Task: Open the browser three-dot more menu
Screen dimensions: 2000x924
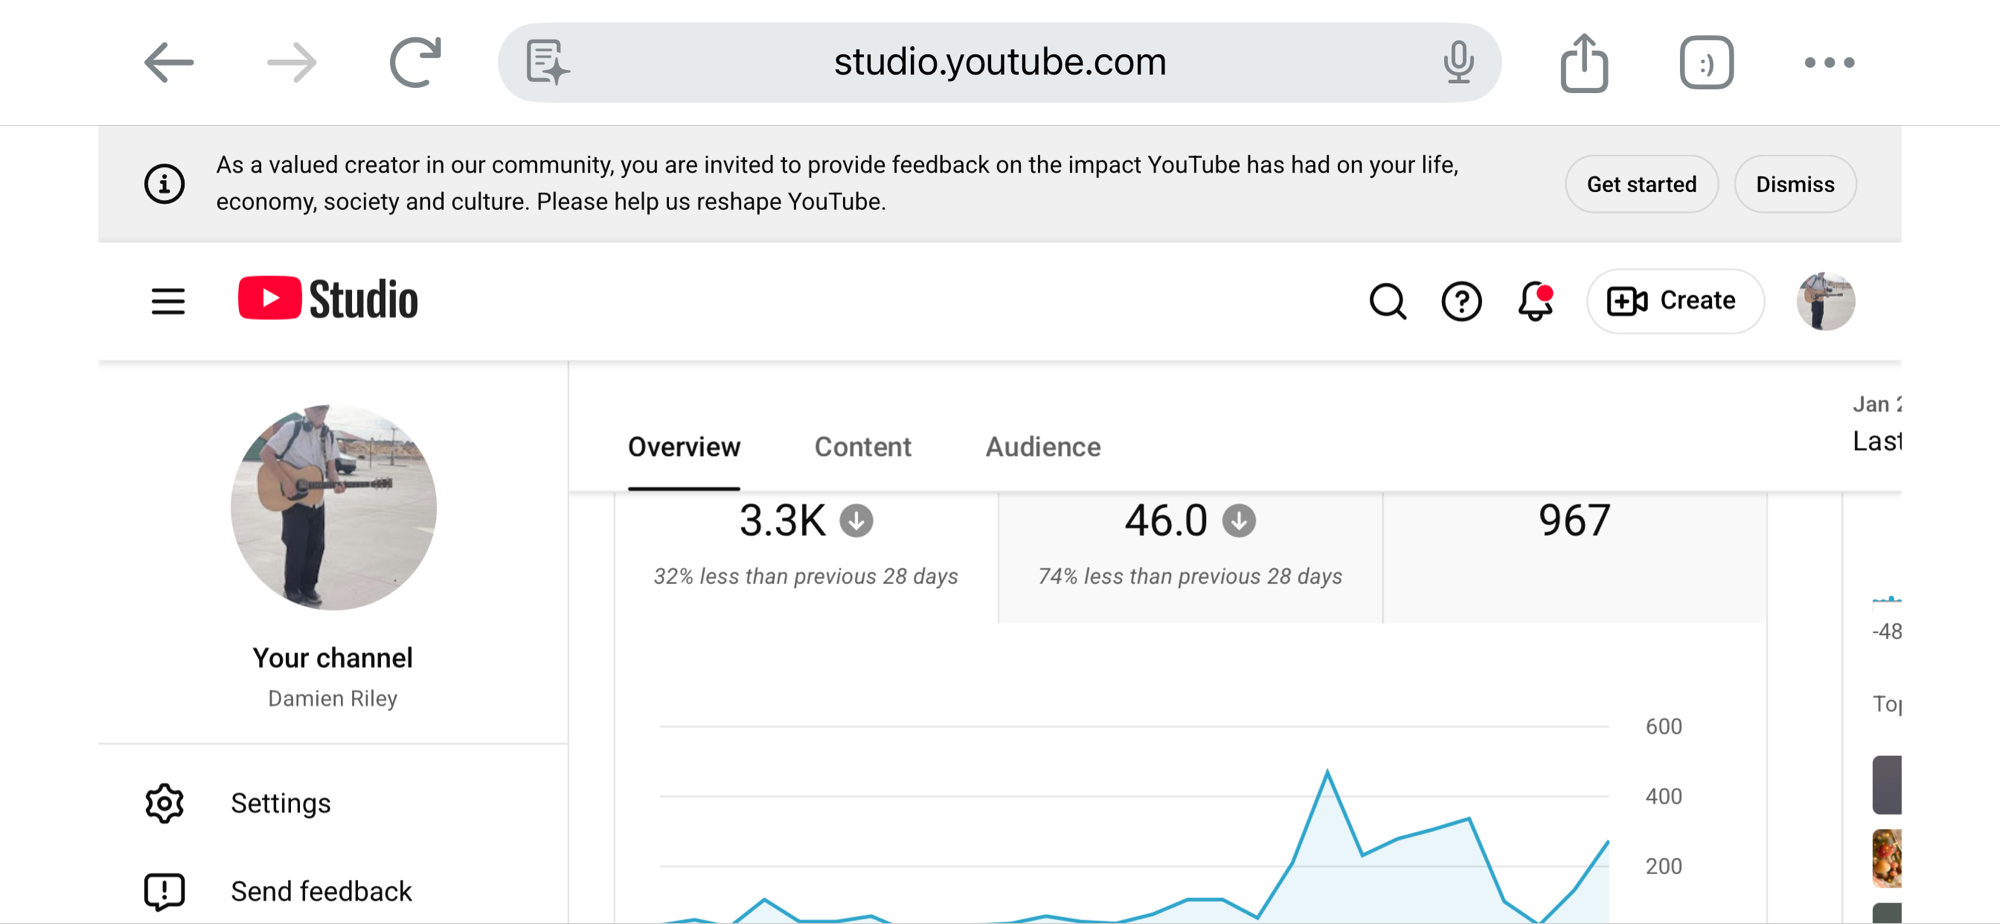Action: pos(1829,63)
